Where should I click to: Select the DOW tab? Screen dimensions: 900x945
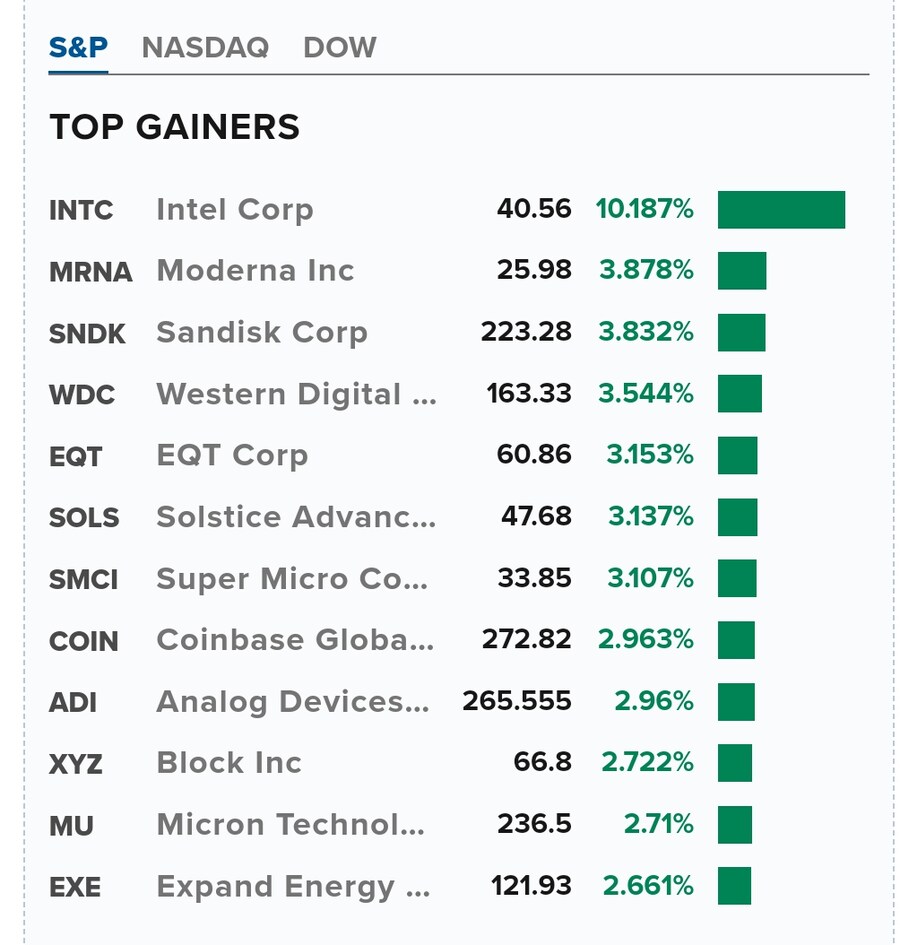tap(340, 47)
